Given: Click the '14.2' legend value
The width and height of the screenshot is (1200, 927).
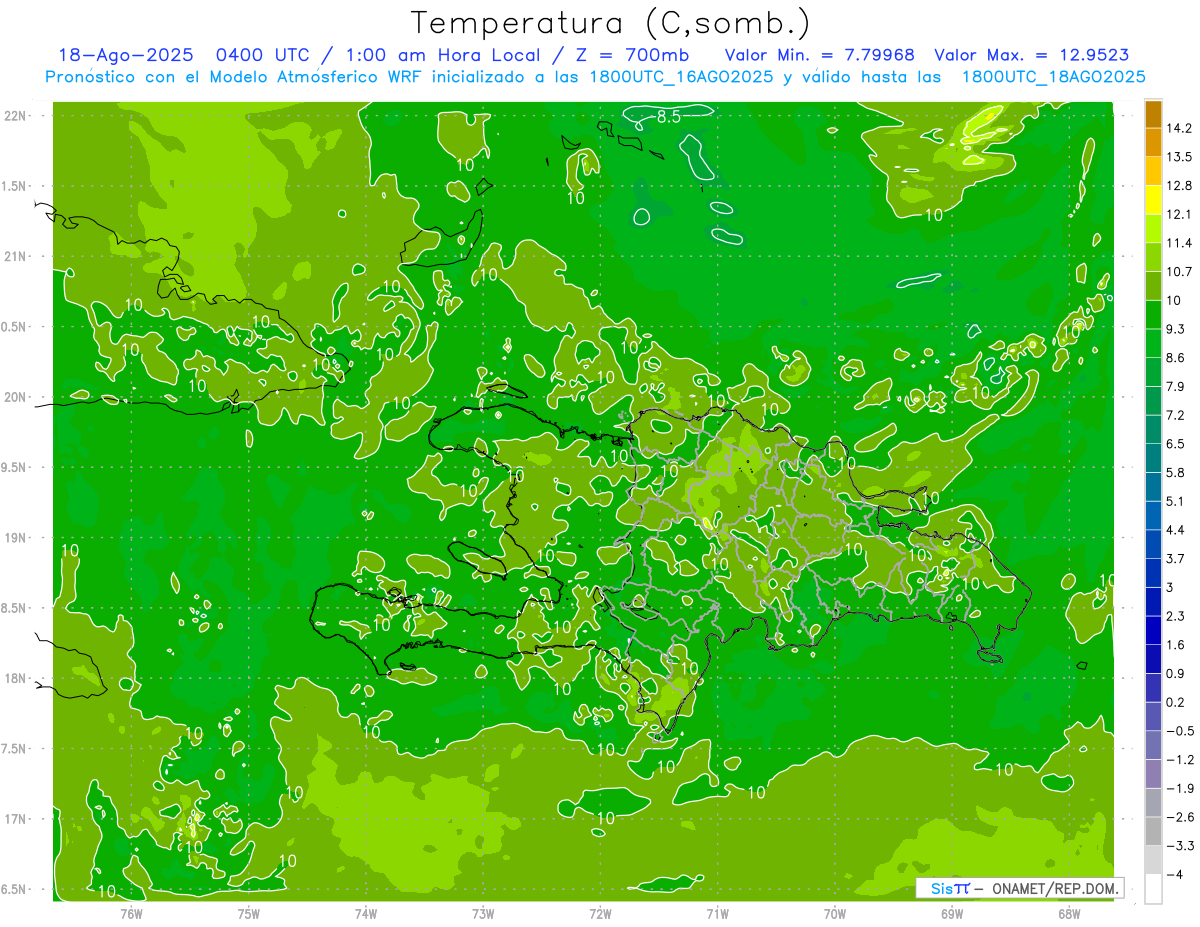Looking at the screenshot, I should (1179, 128).
